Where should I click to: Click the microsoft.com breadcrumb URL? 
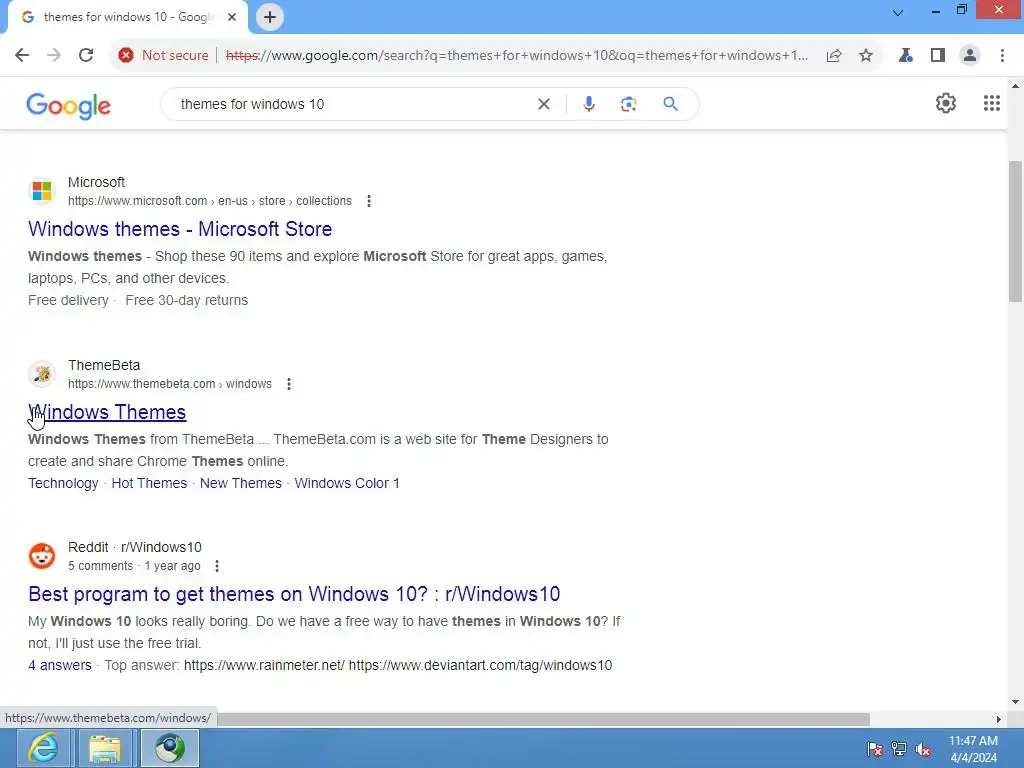tap(210, 201)
